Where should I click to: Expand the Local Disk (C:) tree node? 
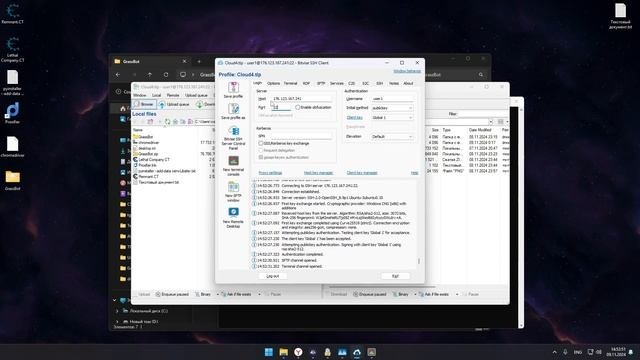(x=117, y=311)
